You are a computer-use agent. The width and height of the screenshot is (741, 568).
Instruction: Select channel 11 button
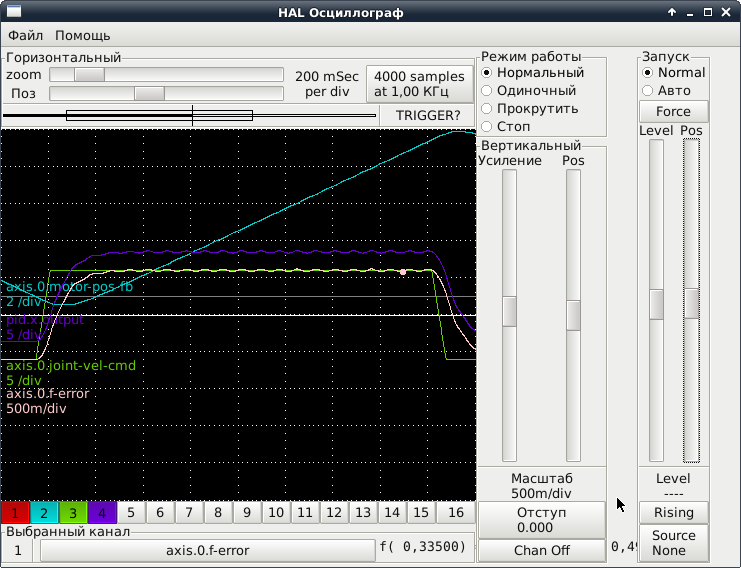coord(305,513)
